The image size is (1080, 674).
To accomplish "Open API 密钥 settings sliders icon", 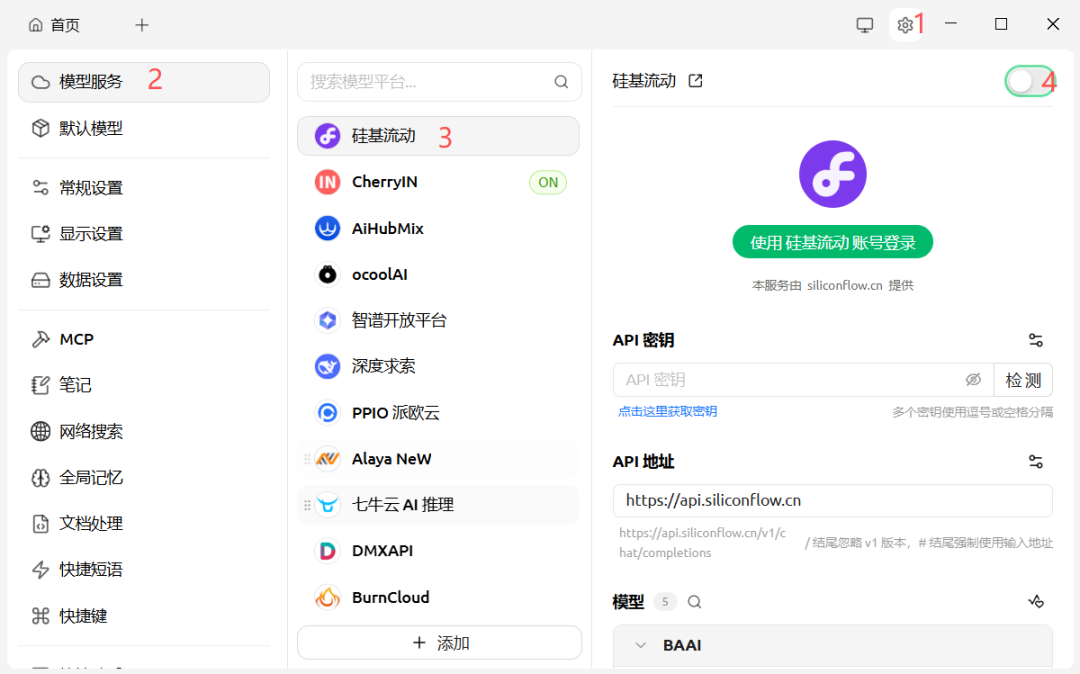I will click(x=1035, y=340).
